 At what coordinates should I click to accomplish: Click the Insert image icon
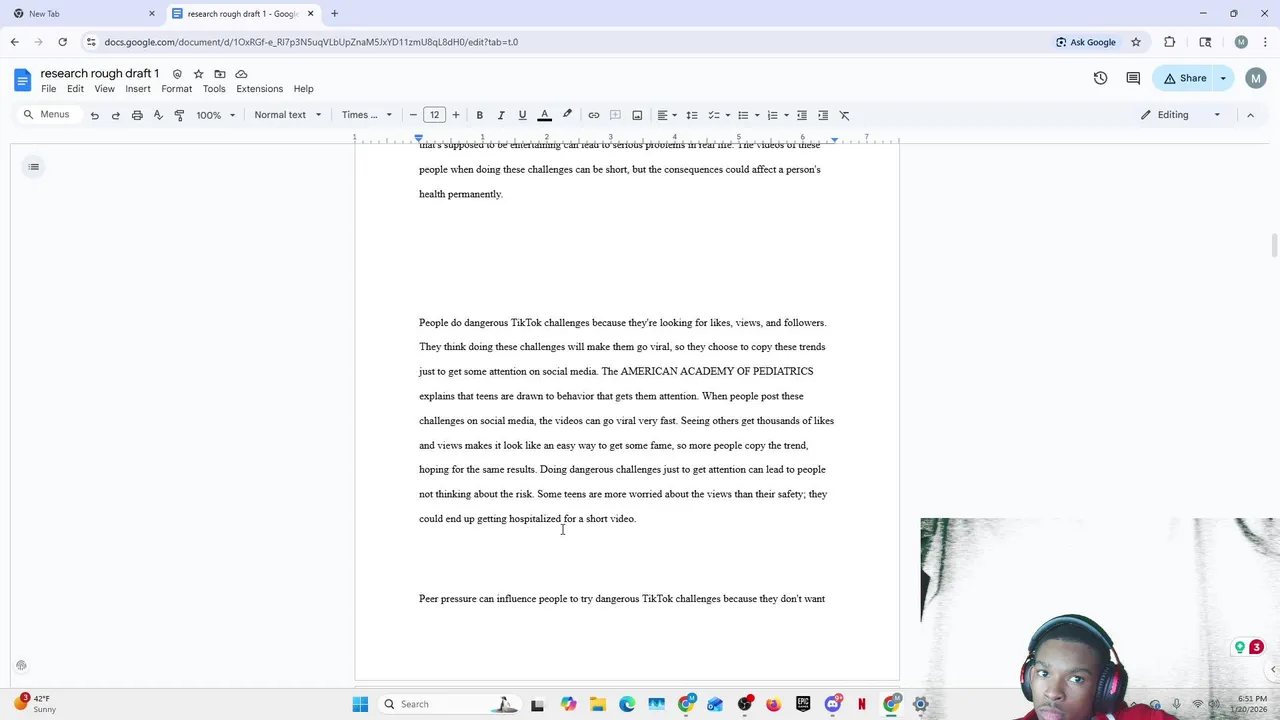tap(637, 115)
